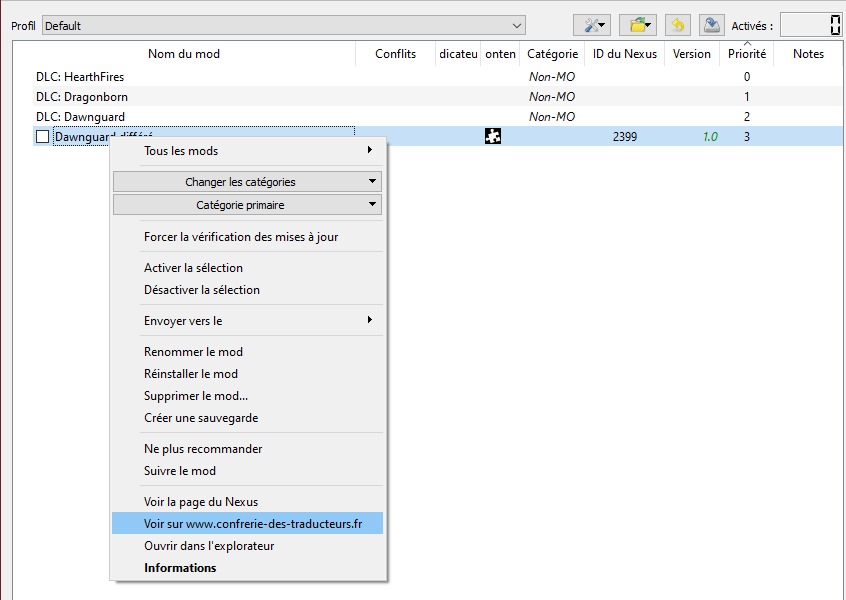Screen dimensions: 846x600
Task: Open the Profil Default dropdown
Action: pyautogui.click(x=284, y=25)
